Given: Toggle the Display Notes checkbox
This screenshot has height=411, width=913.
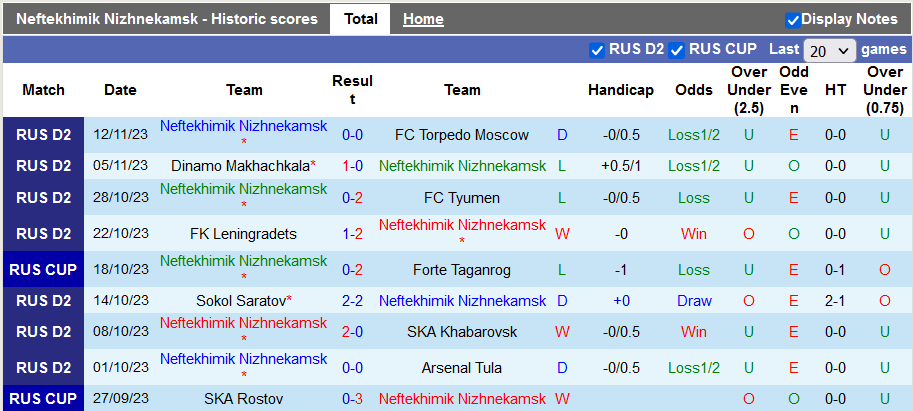Looking at the screenshot, I should point(793,20).
